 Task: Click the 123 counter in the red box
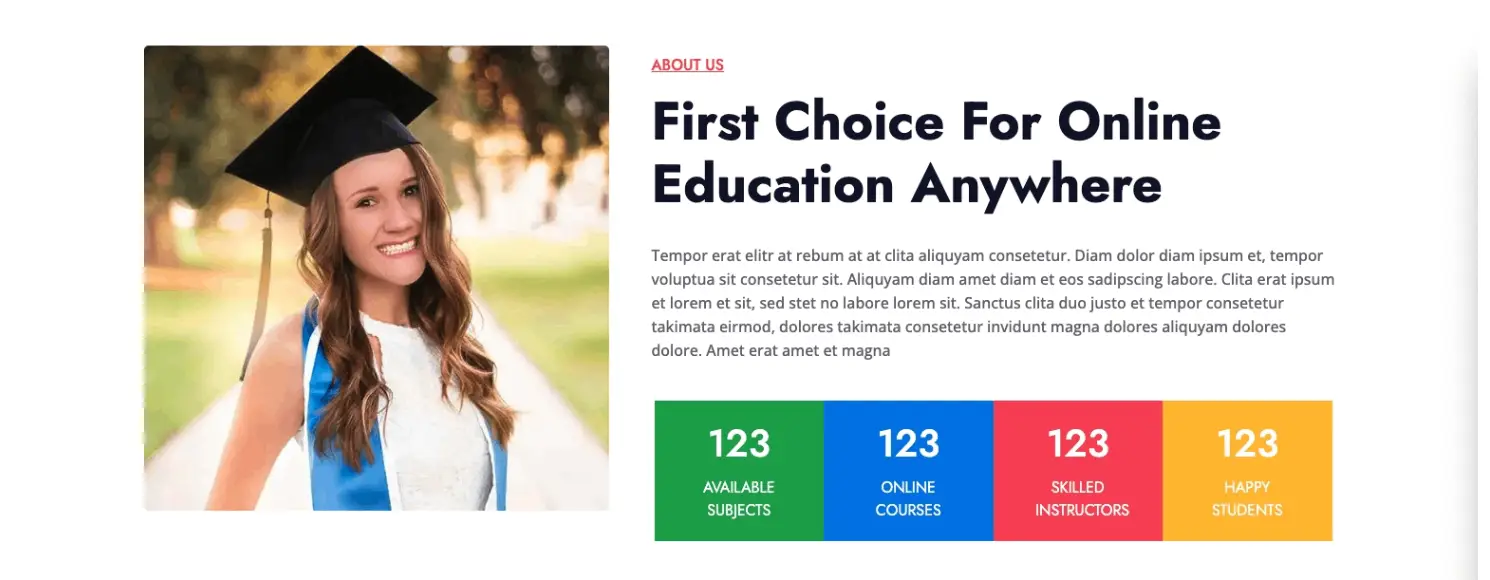[1078, 443]
